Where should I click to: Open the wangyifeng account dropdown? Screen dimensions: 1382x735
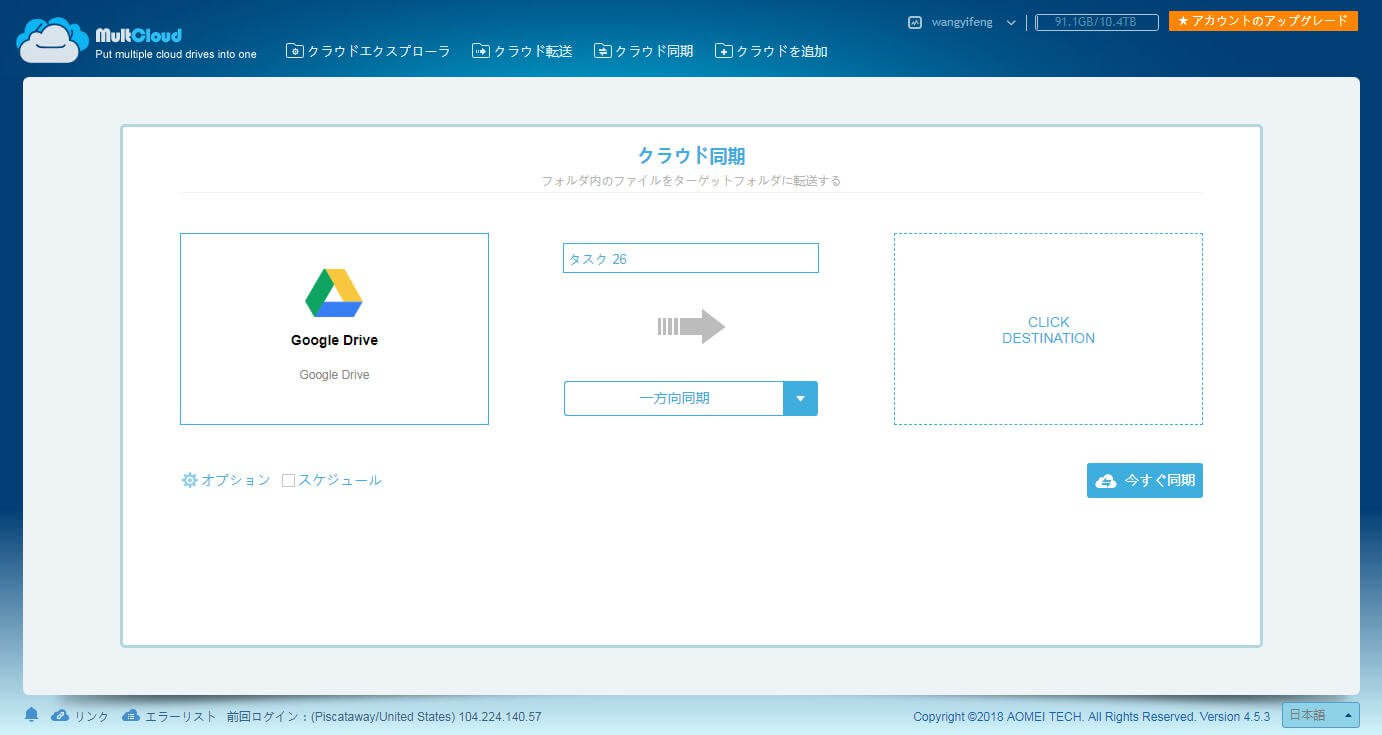(1010, 23)
